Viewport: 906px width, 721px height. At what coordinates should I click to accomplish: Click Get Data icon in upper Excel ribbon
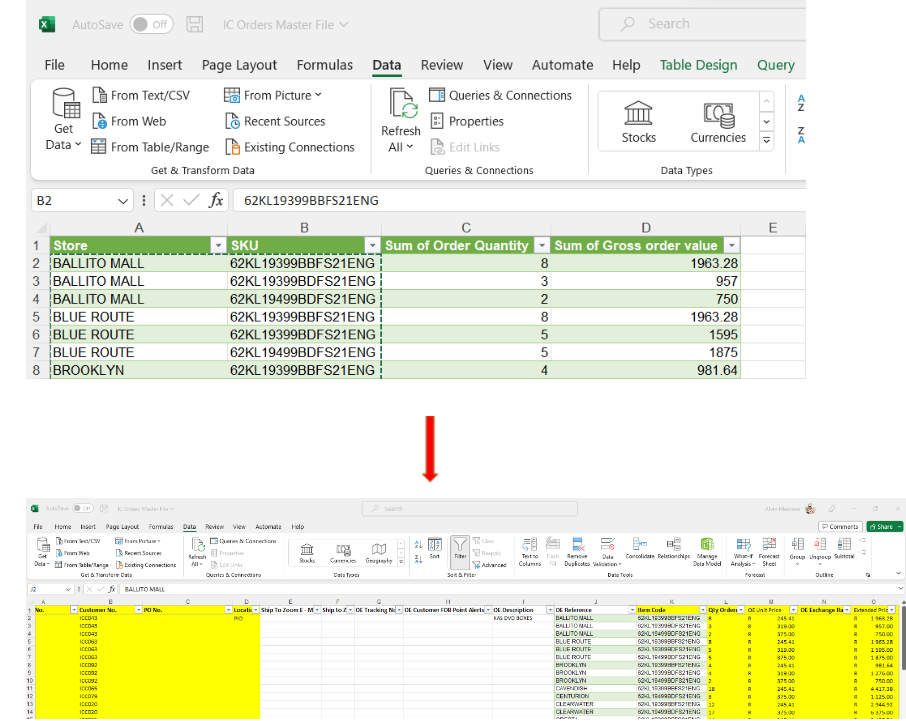(65, 105)
